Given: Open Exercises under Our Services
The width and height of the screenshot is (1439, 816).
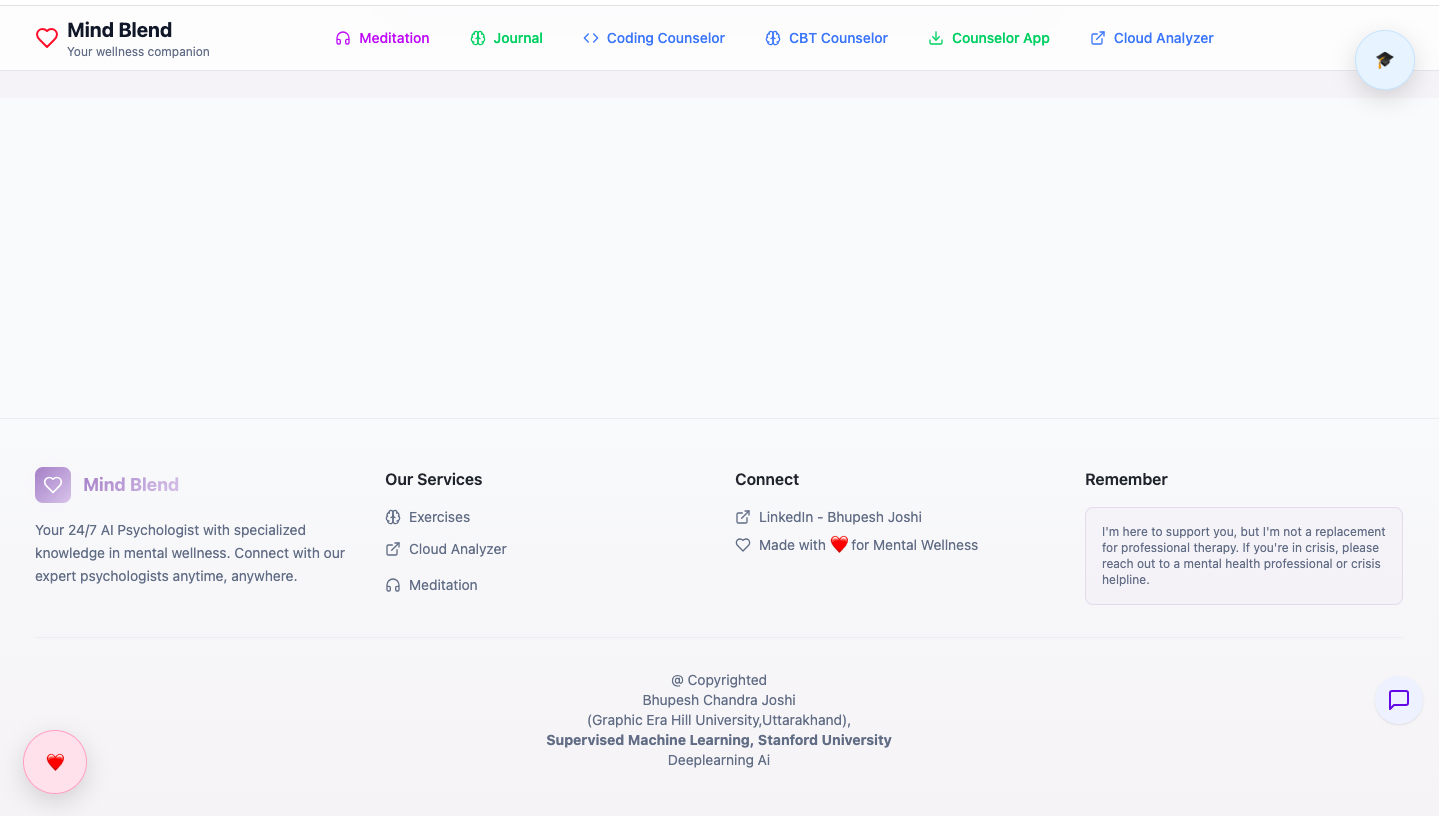Looking at the screenshot, I should pos(428,517).
